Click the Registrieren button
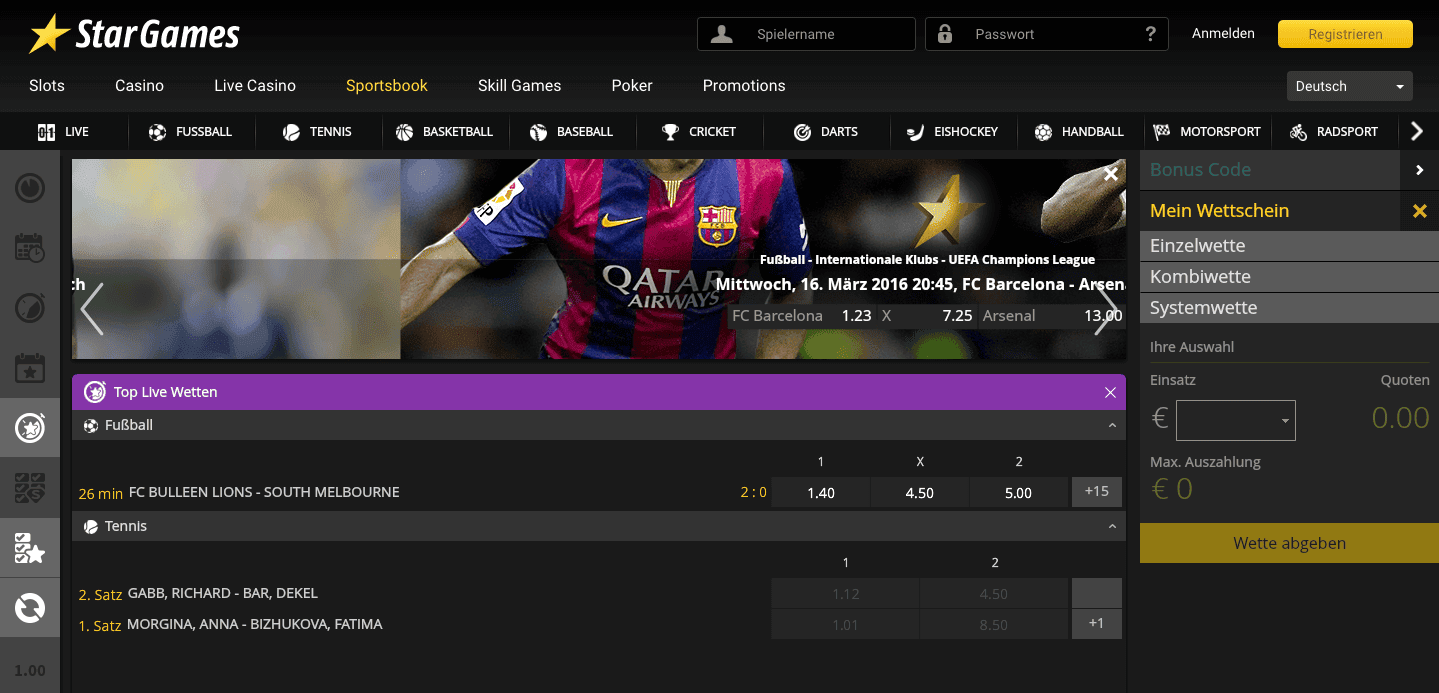The image size is (1439, 693). point(1345,34)
